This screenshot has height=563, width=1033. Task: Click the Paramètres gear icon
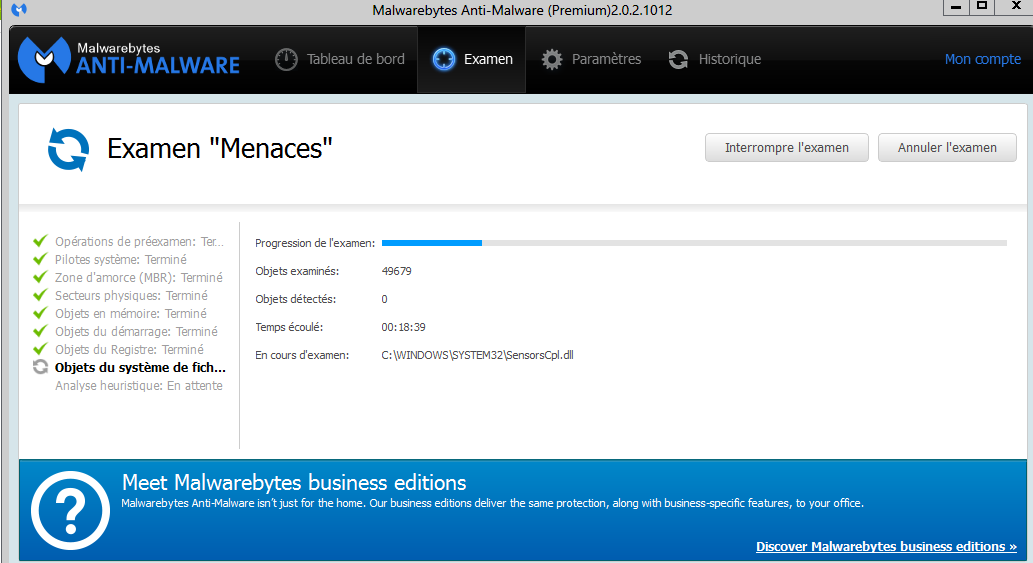552,59
